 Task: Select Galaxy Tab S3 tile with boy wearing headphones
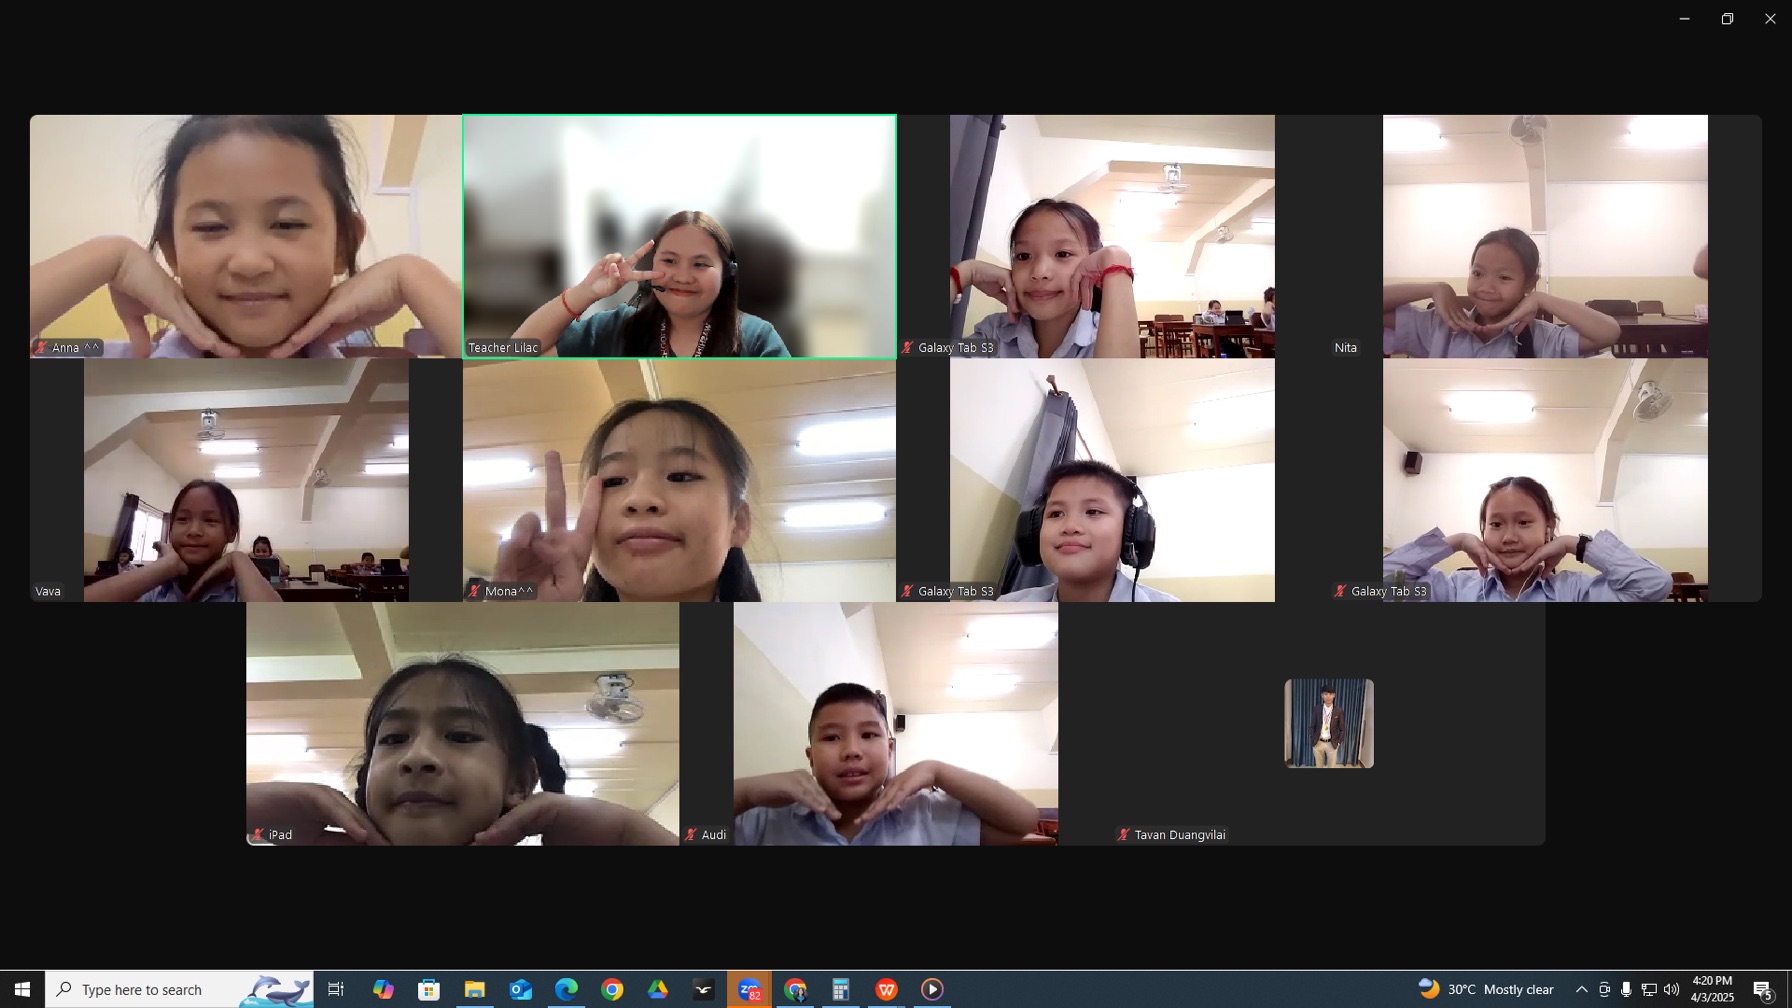(x=1112, y=480)
